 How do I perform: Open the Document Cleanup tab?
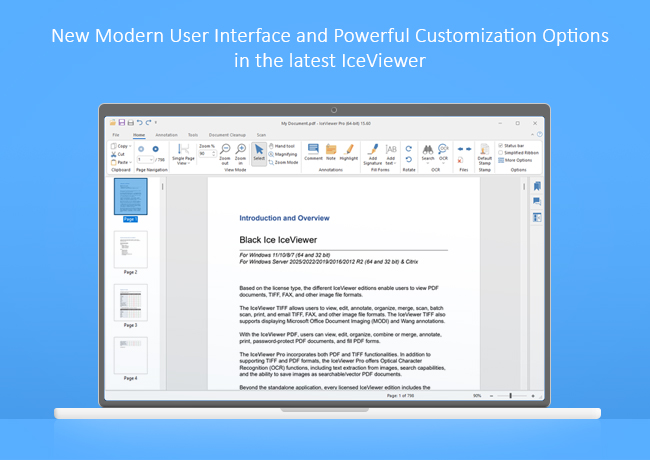[227, 135]
